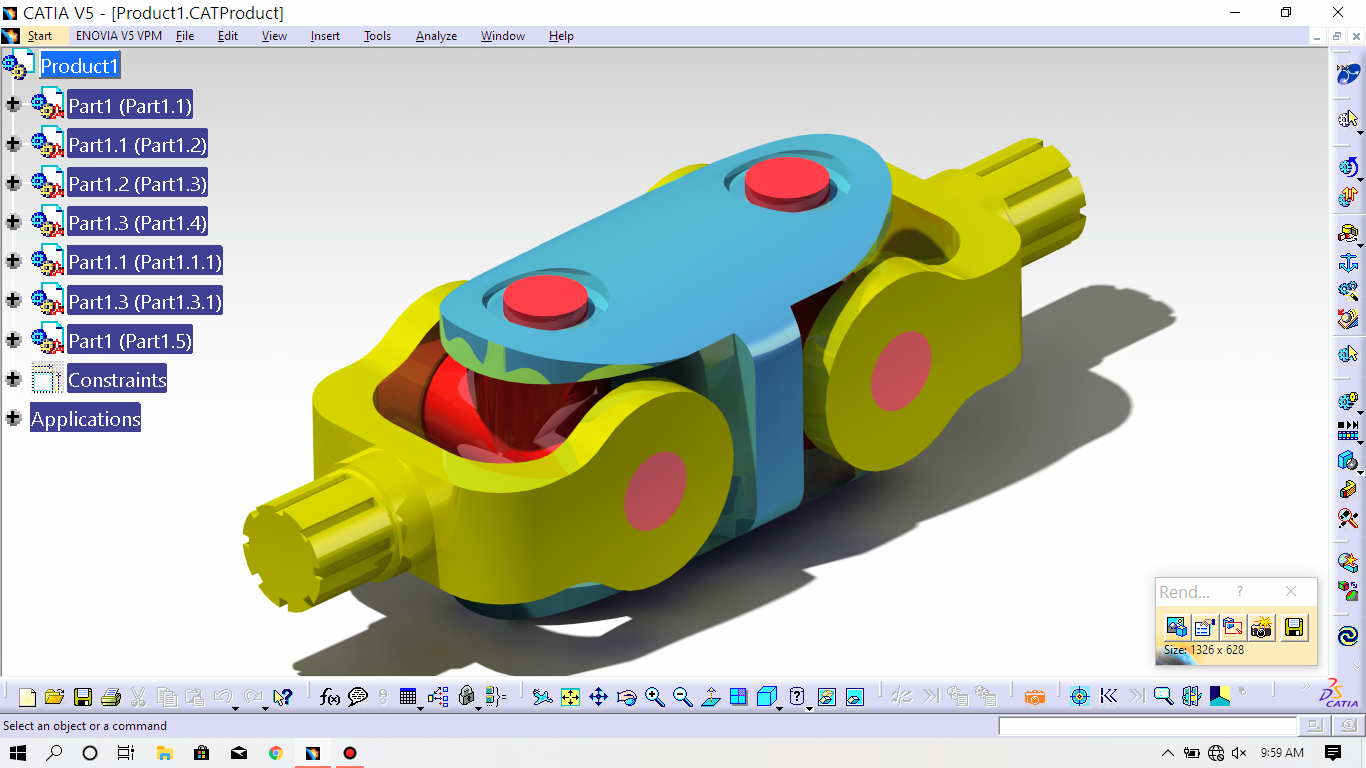Click the Knowledge Inspector tree icon

pos(438,697)
